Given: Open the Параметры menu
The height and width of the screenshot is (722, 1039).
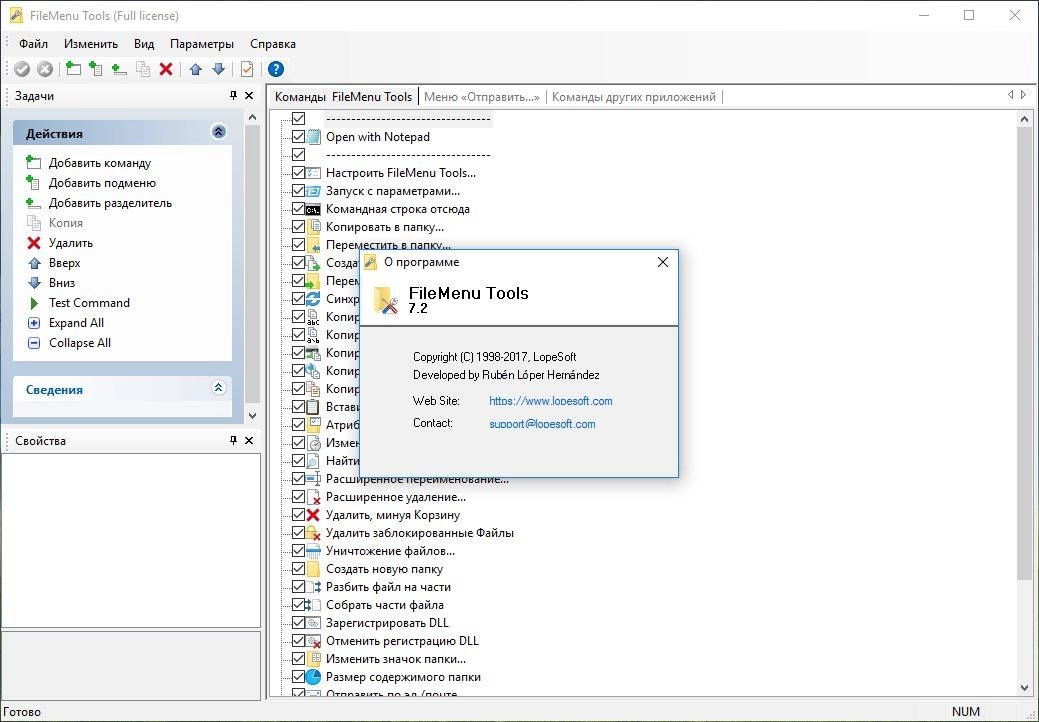Looking at the screenshot, I should 202,44.
